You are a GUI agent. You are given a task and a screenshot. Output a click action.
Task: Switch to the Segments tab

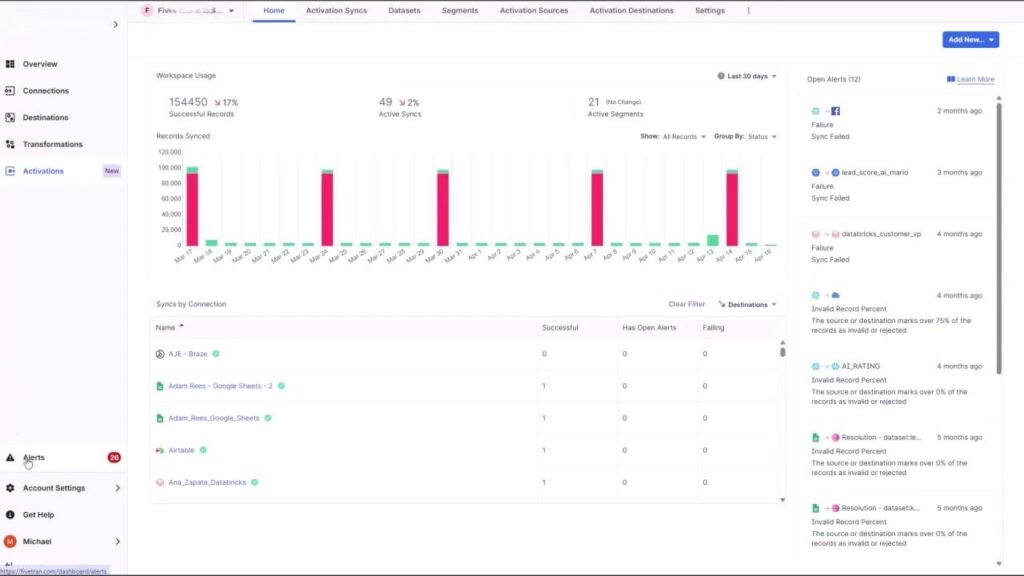[460, 10]
